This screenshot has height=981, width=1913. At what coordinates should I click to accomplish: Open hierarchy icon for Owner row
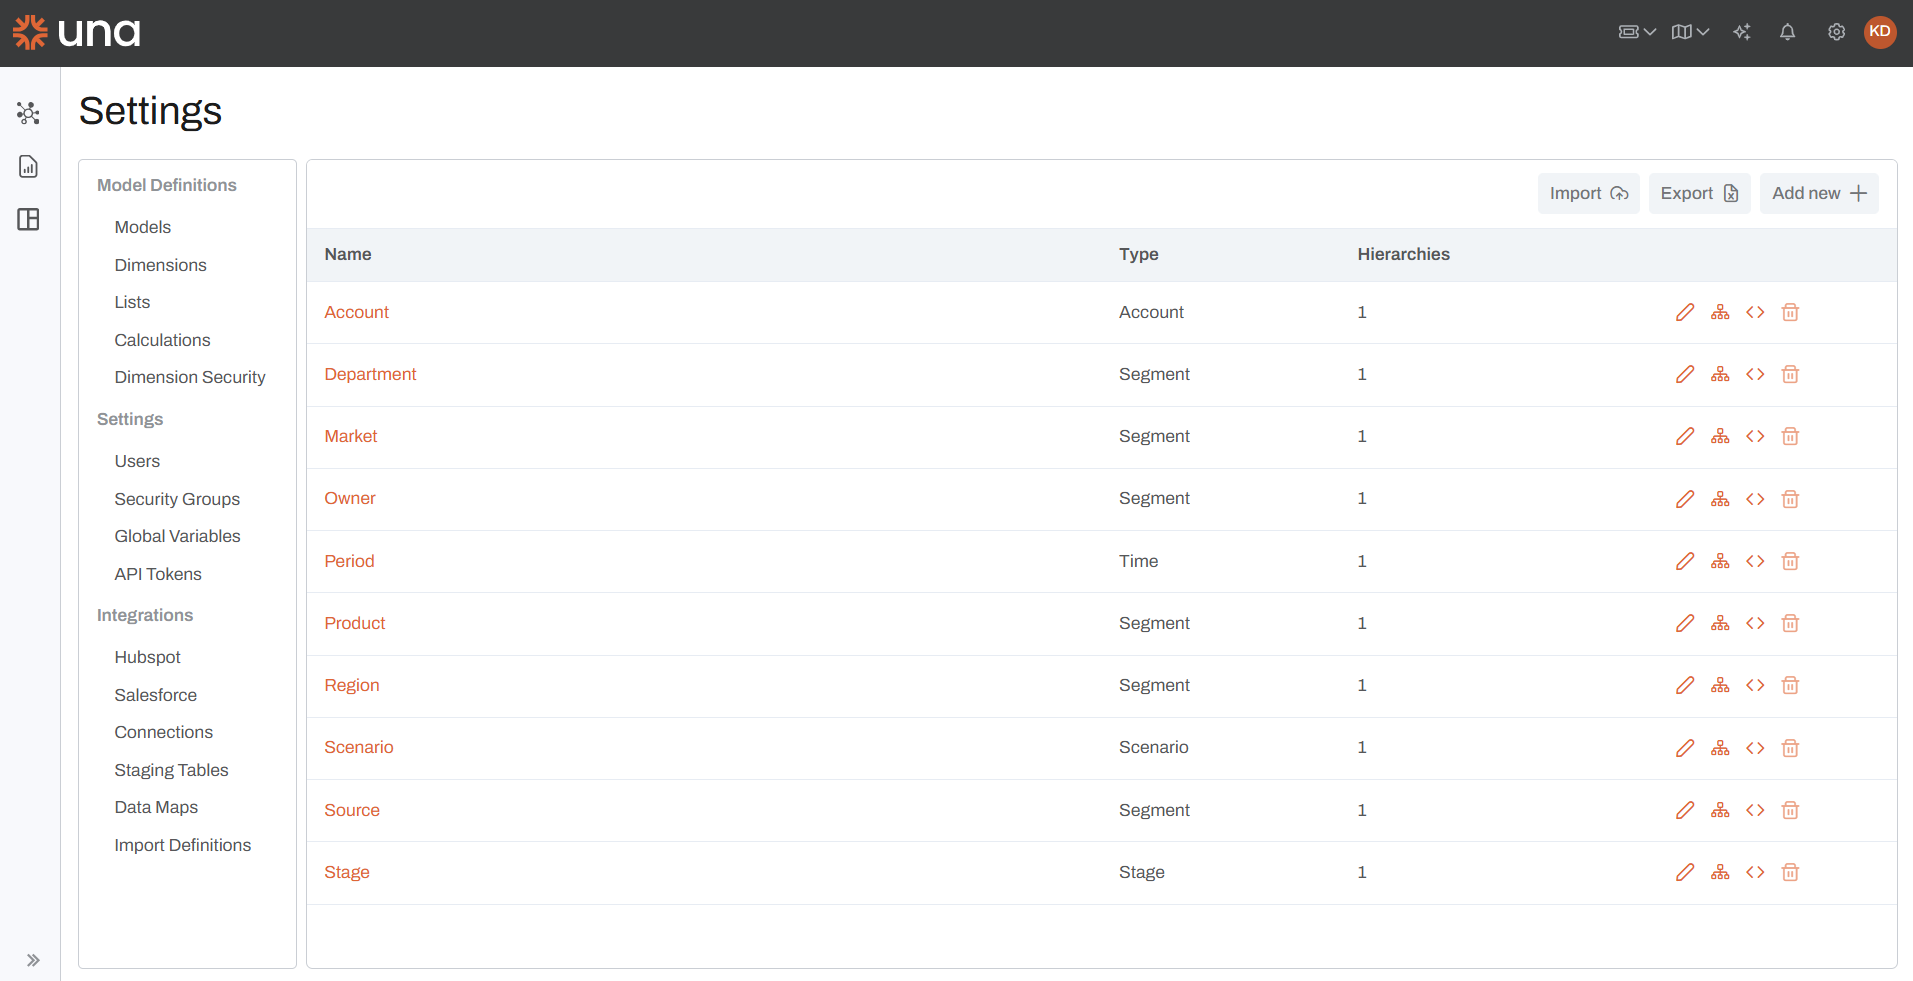click(1720, 499)
